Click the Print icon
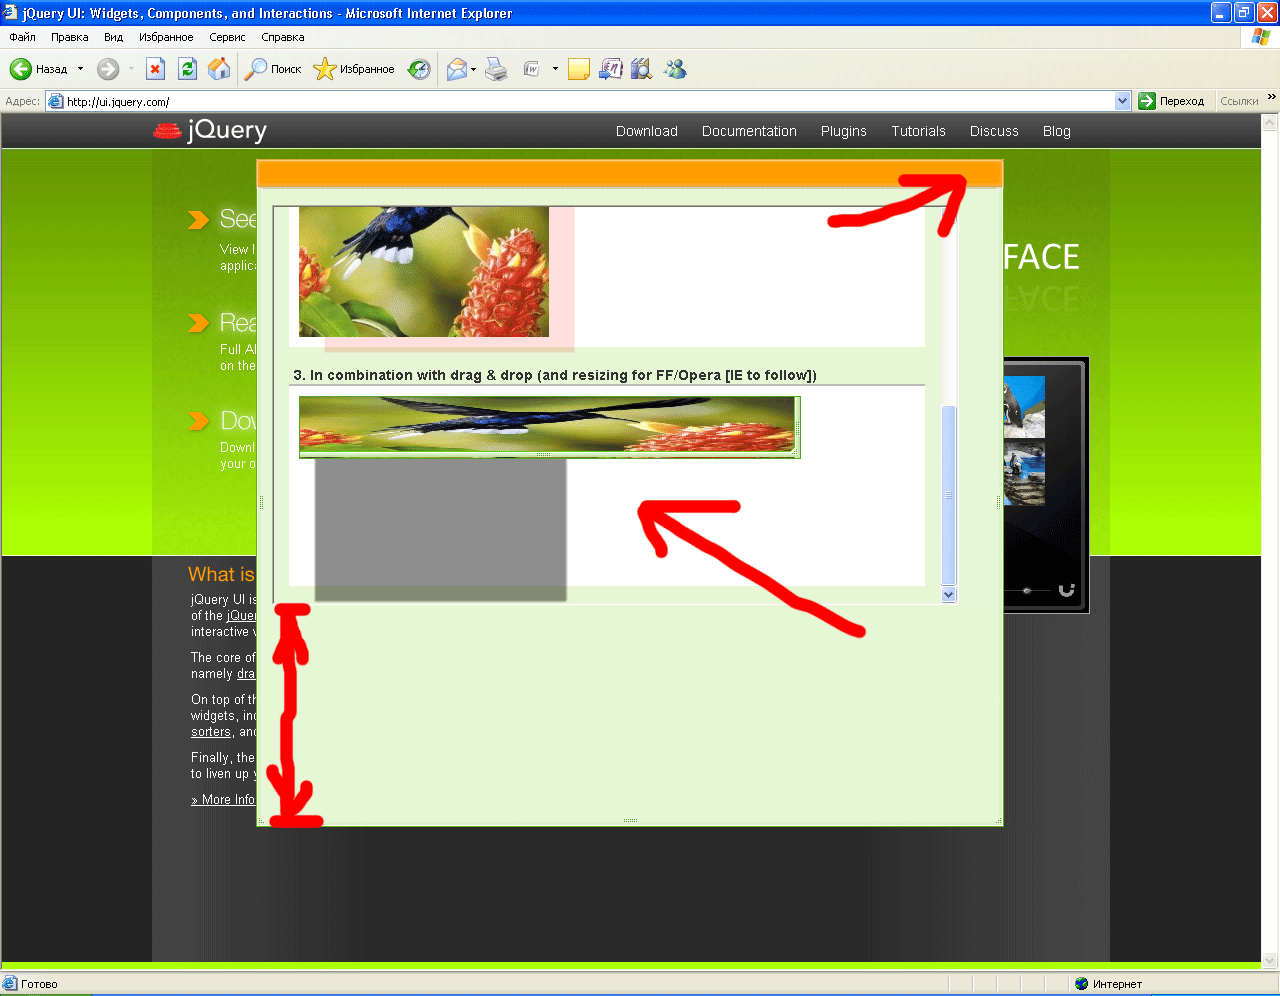 tap(496, 69)
